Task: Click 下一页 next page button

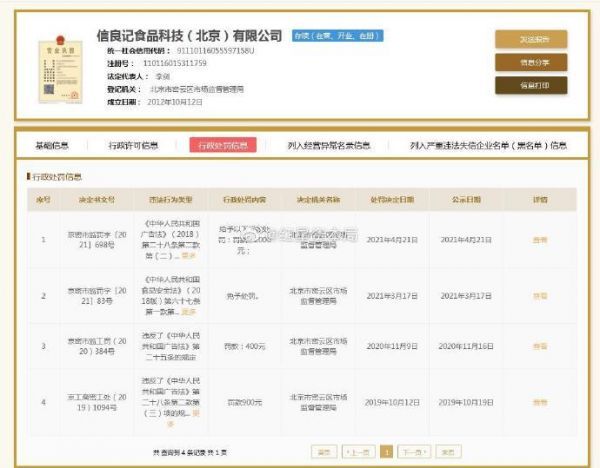Action: pos(414,452)
